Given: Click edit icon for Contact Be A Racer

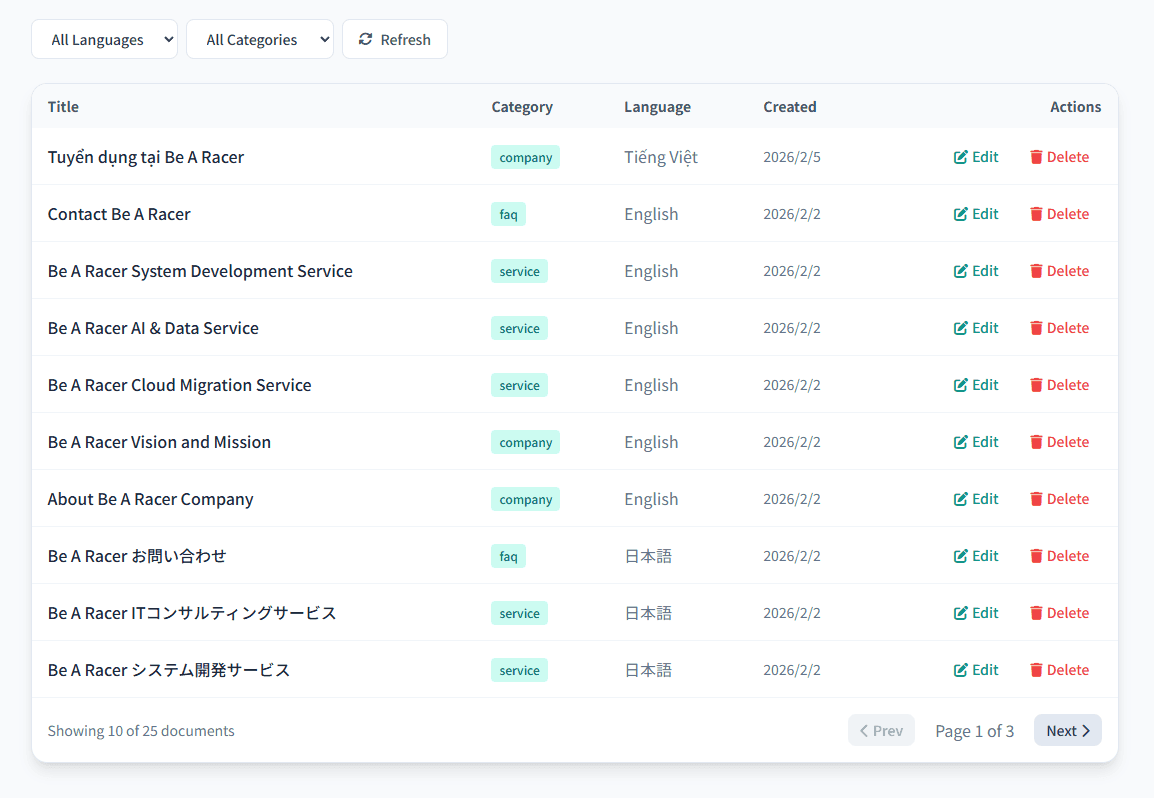Looking at the screenshot, I should (x=960, y=214).
